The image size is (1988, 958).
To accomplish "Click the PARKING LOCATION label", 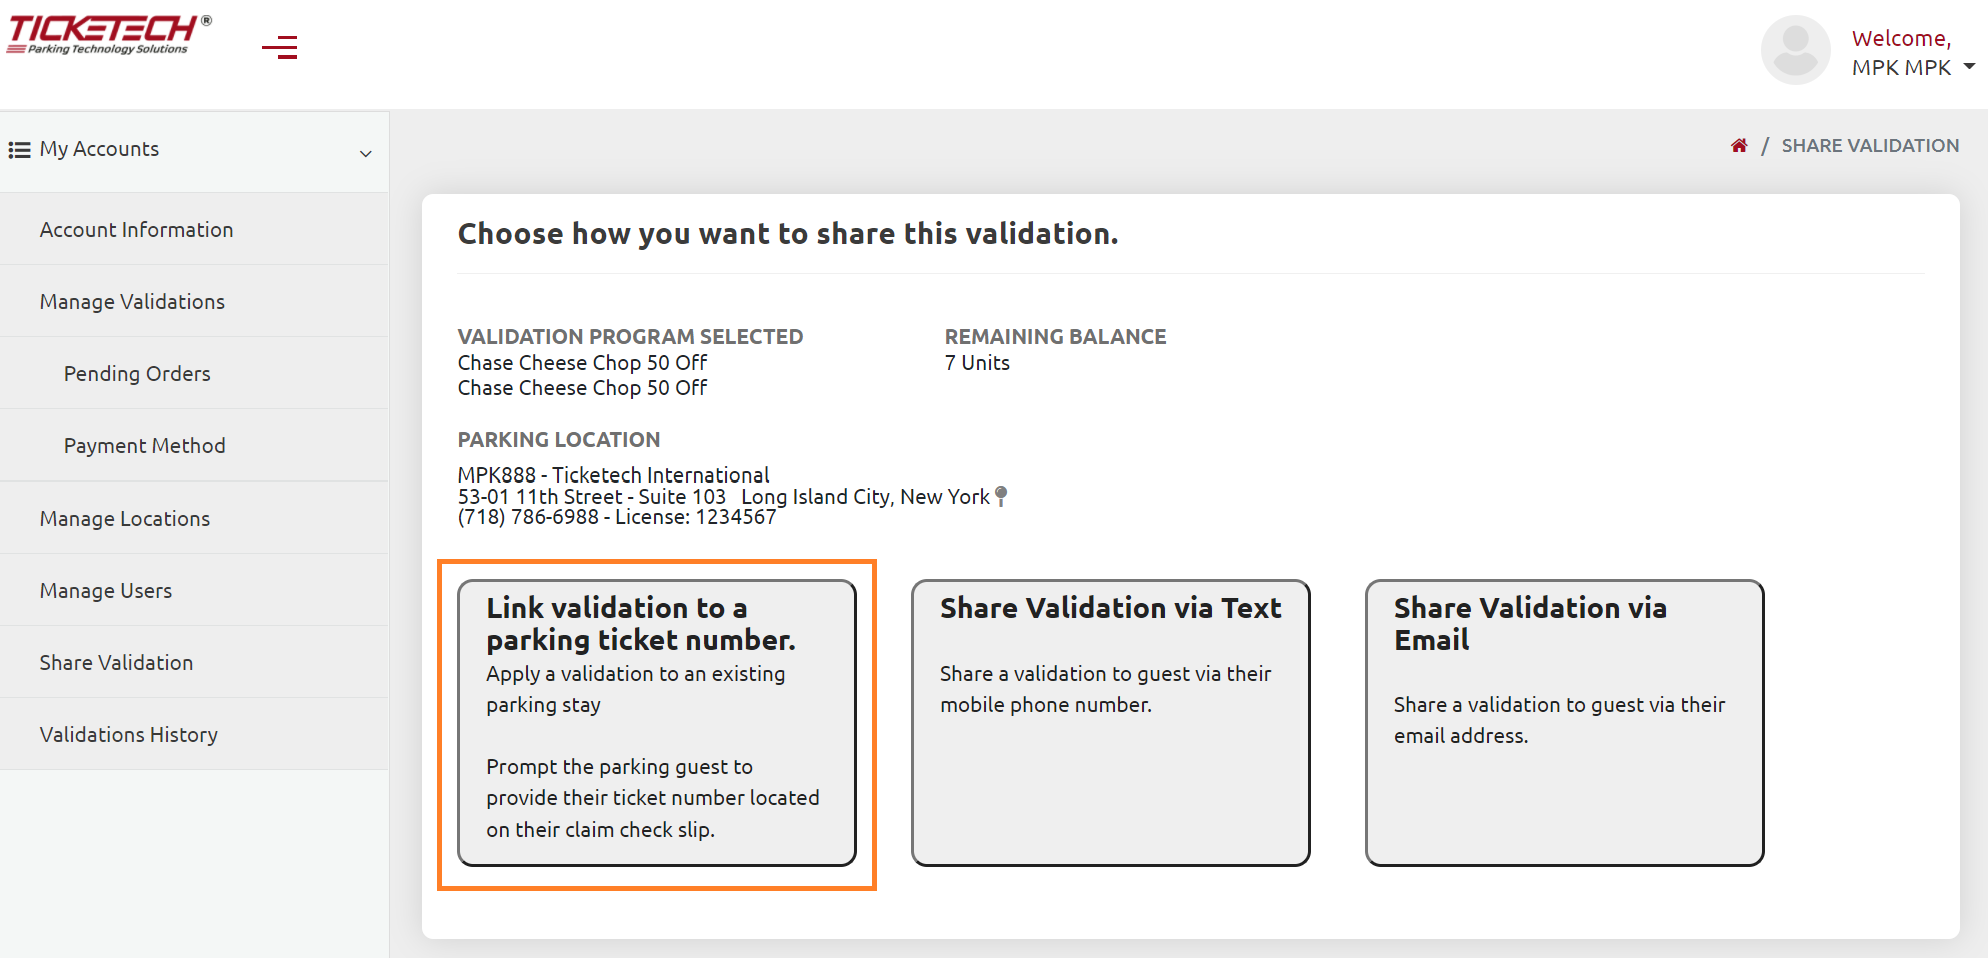I will 559,440.
